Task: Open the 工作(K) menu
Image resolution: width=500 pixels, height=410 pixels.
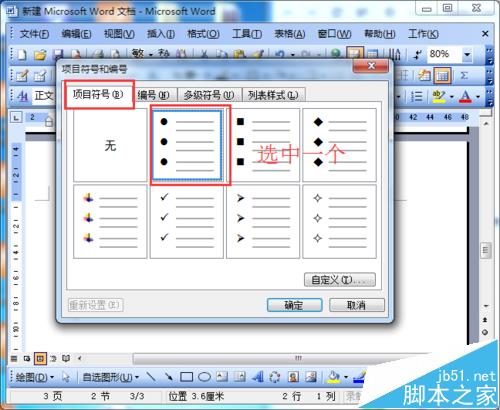Action: click(423, 34)
